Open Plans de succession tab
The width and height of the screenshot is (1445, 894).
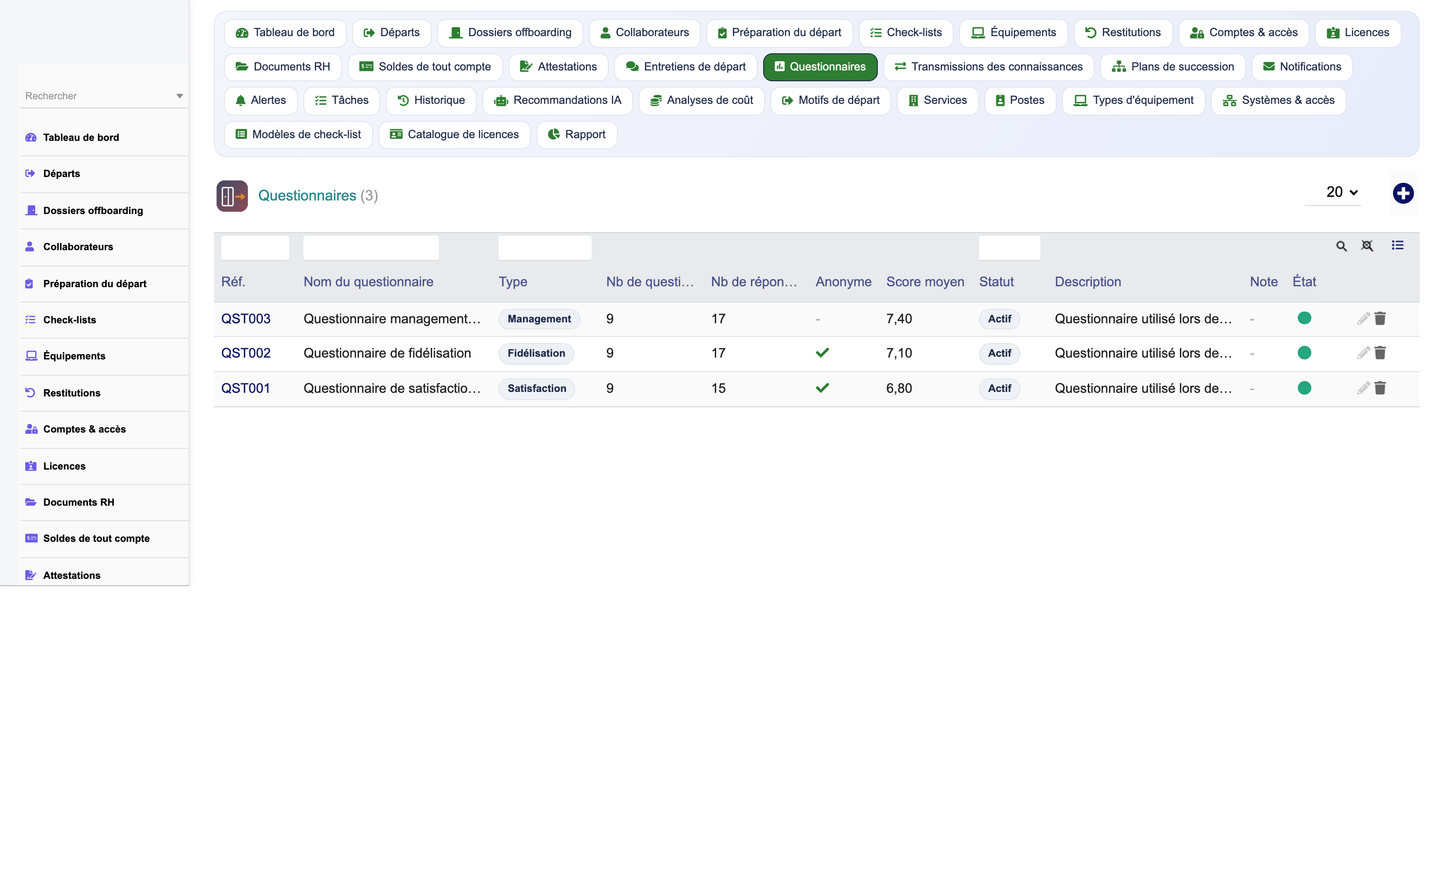coord(1173,67)
